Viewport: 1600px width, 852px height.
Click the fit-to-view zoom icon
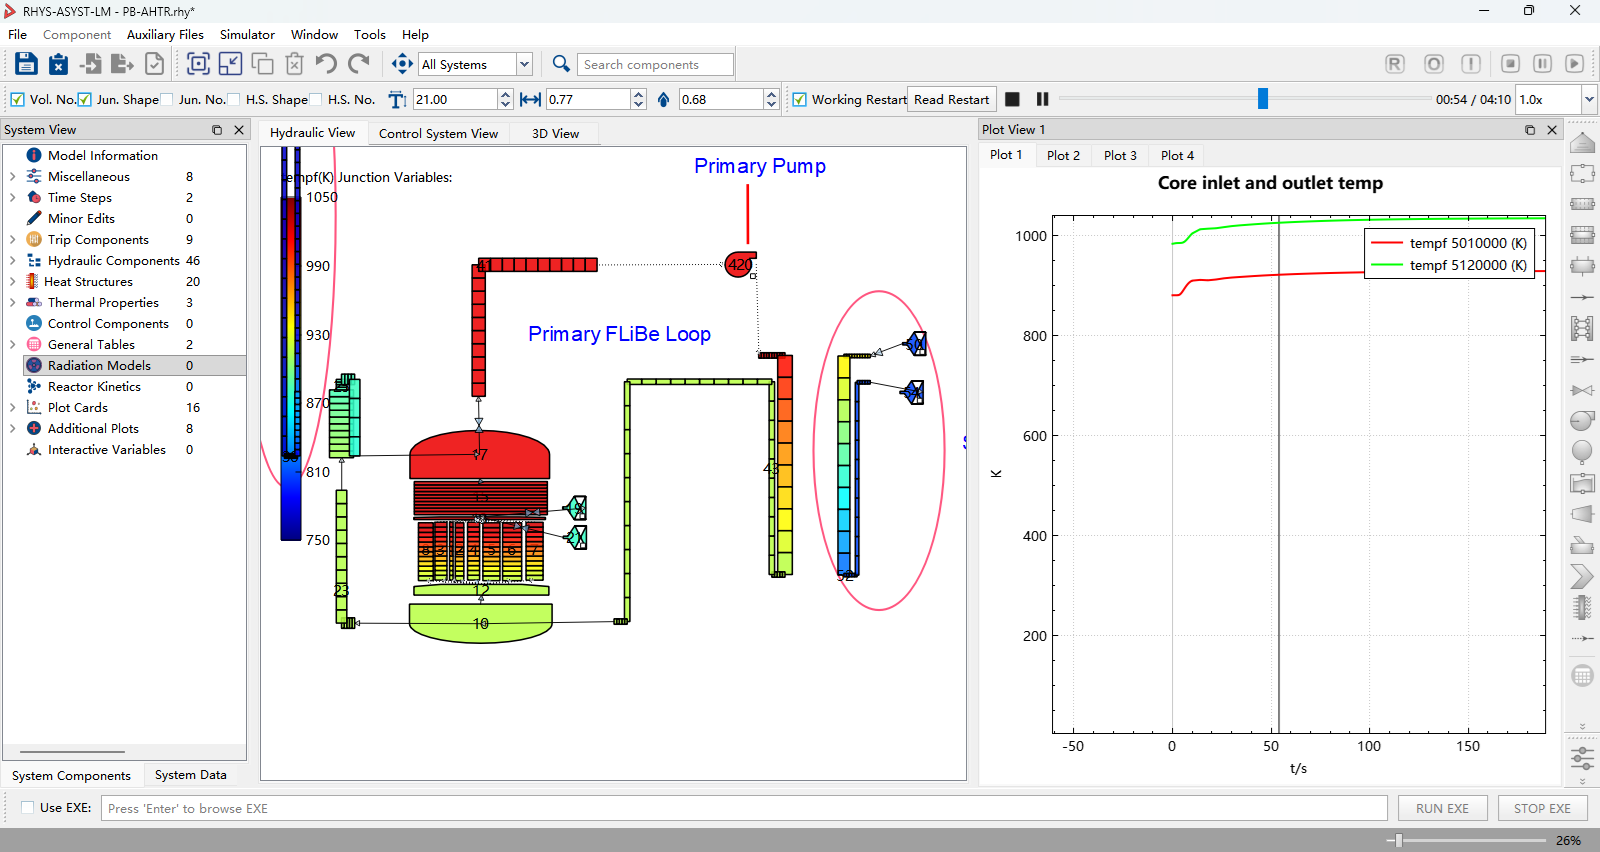(x=199, y=64)
